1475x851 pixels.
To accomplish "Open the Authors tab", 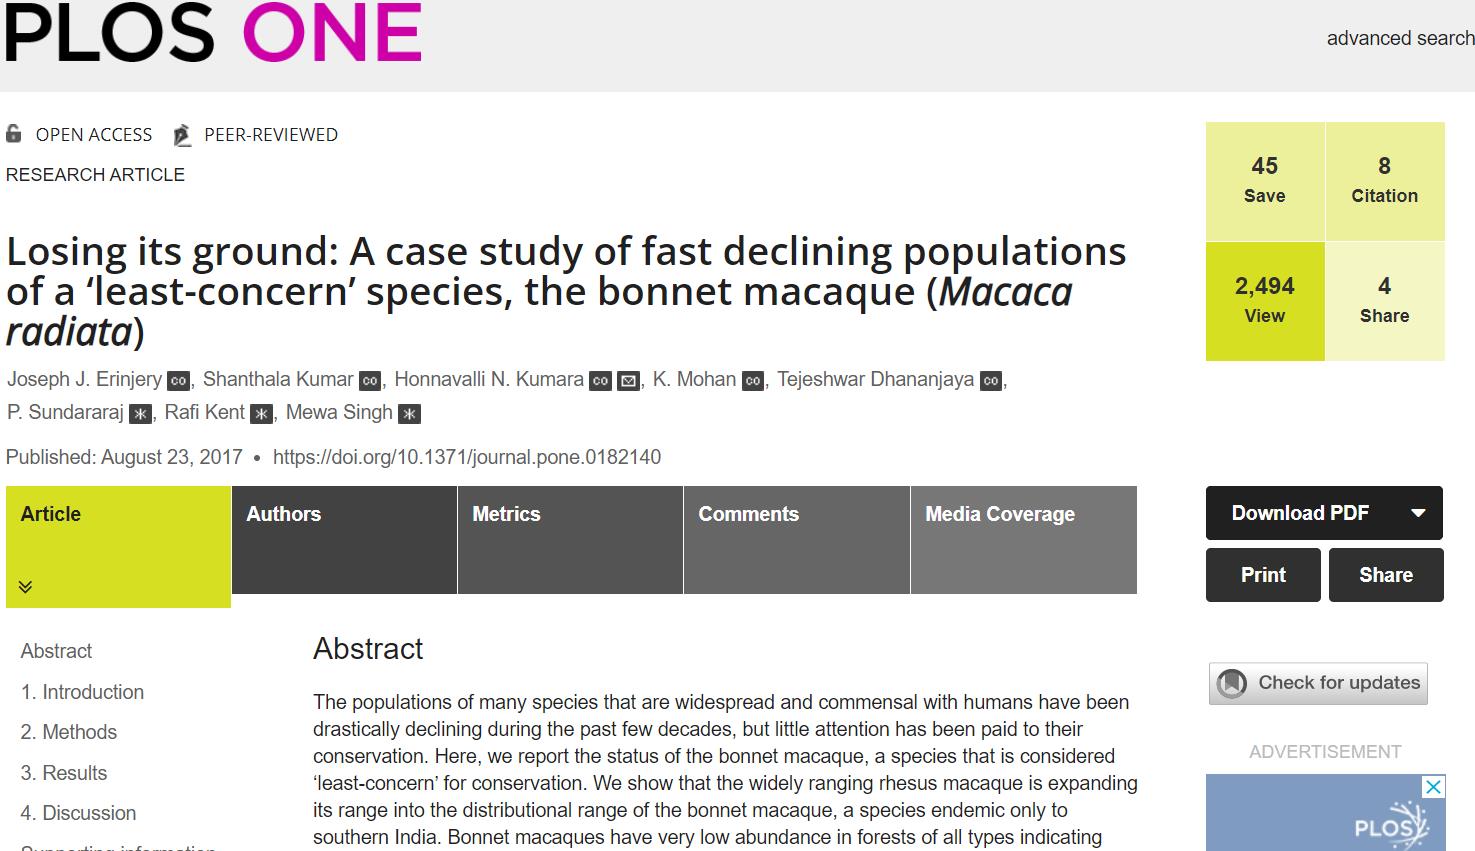I will [344, 540].
